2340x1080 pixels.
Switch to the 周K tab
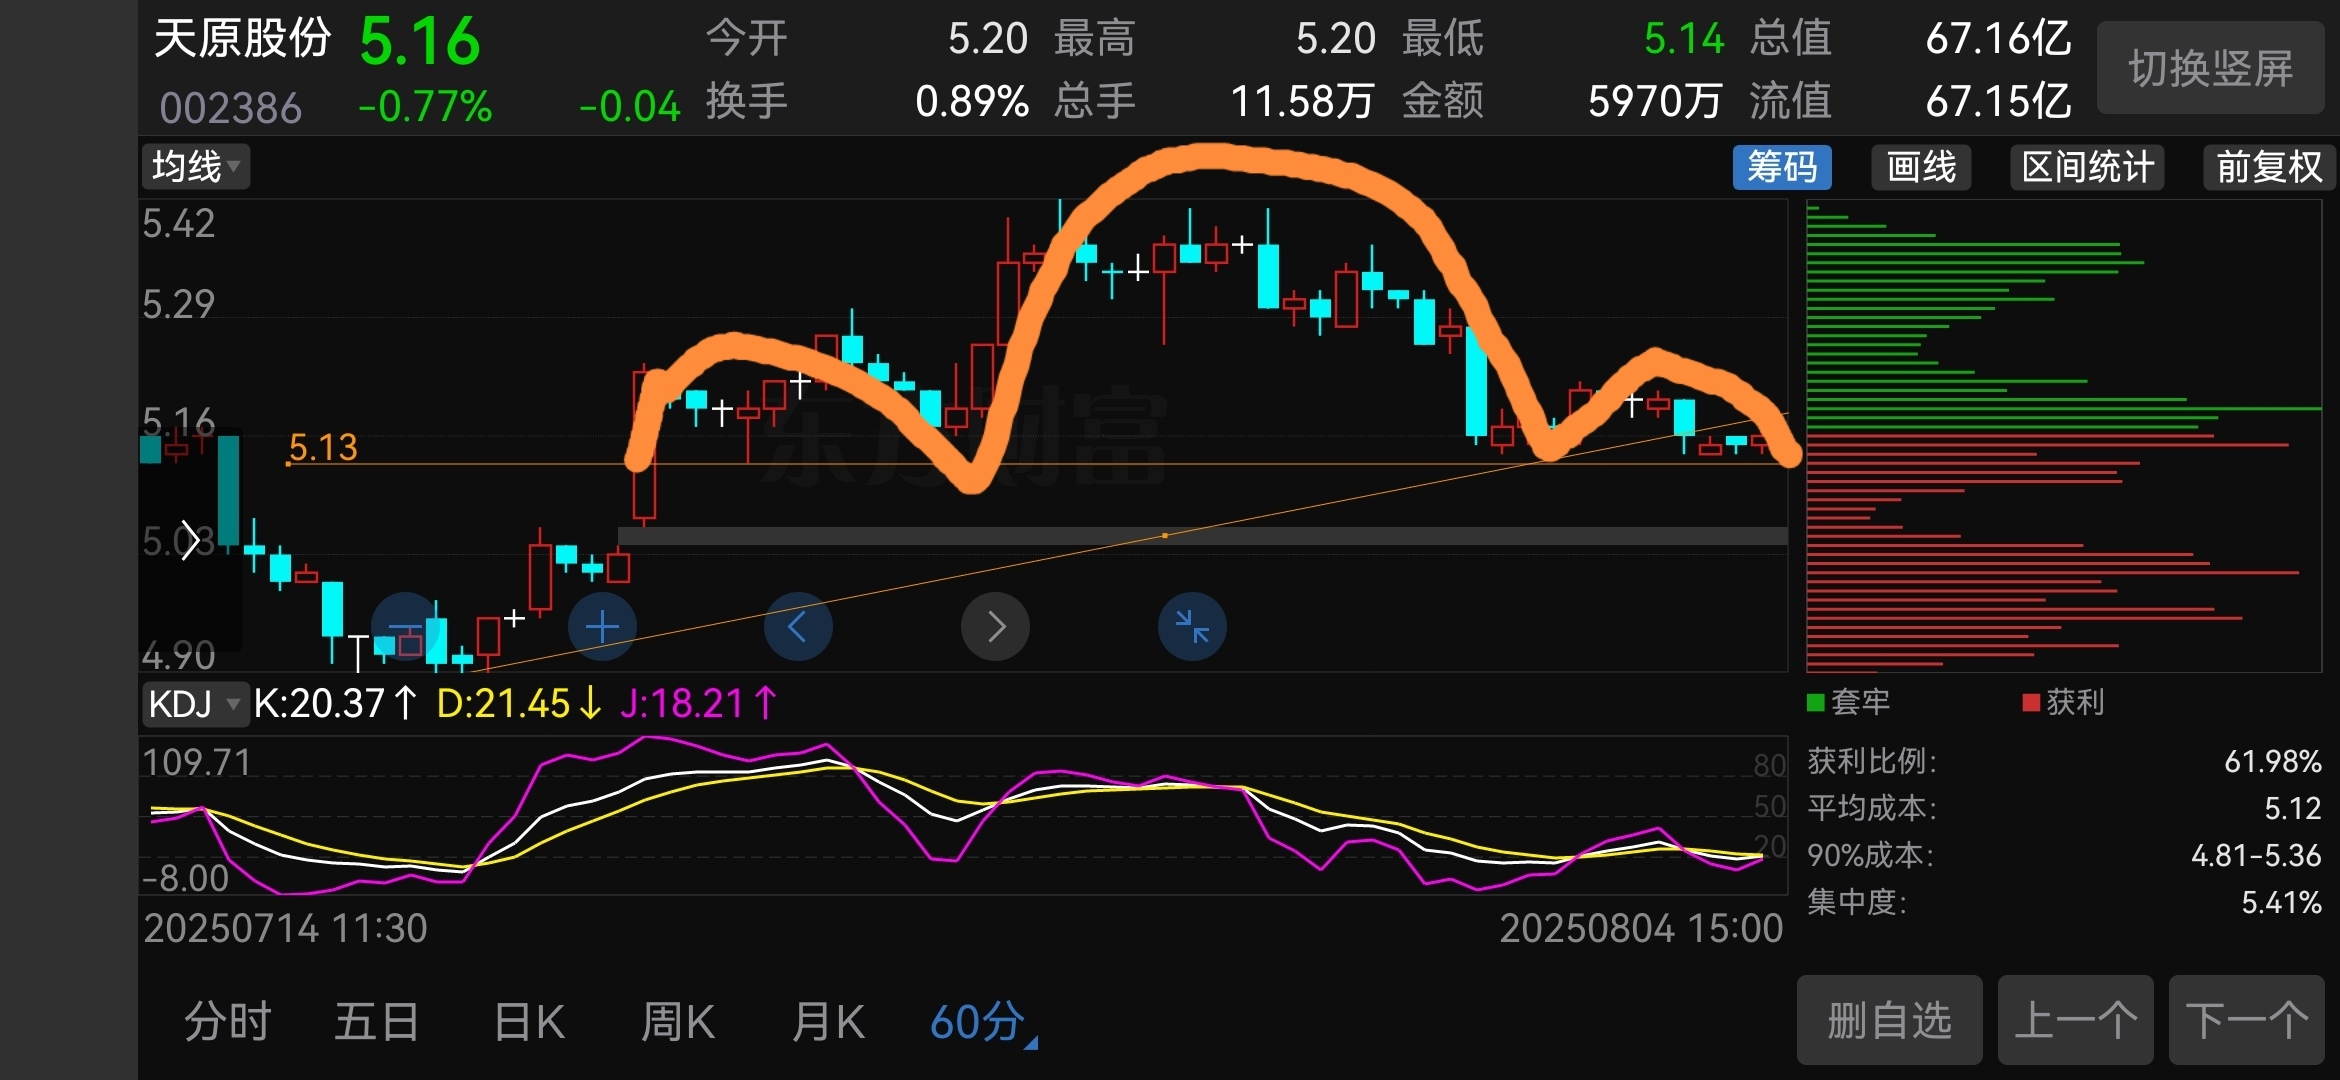click(678, 1023)
